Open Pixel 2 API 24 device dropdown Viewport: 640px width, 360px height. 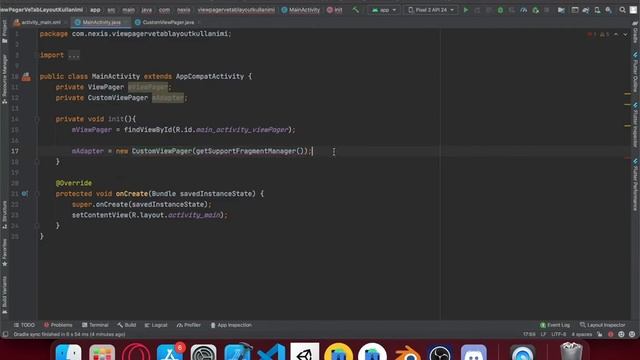point(431,10)
